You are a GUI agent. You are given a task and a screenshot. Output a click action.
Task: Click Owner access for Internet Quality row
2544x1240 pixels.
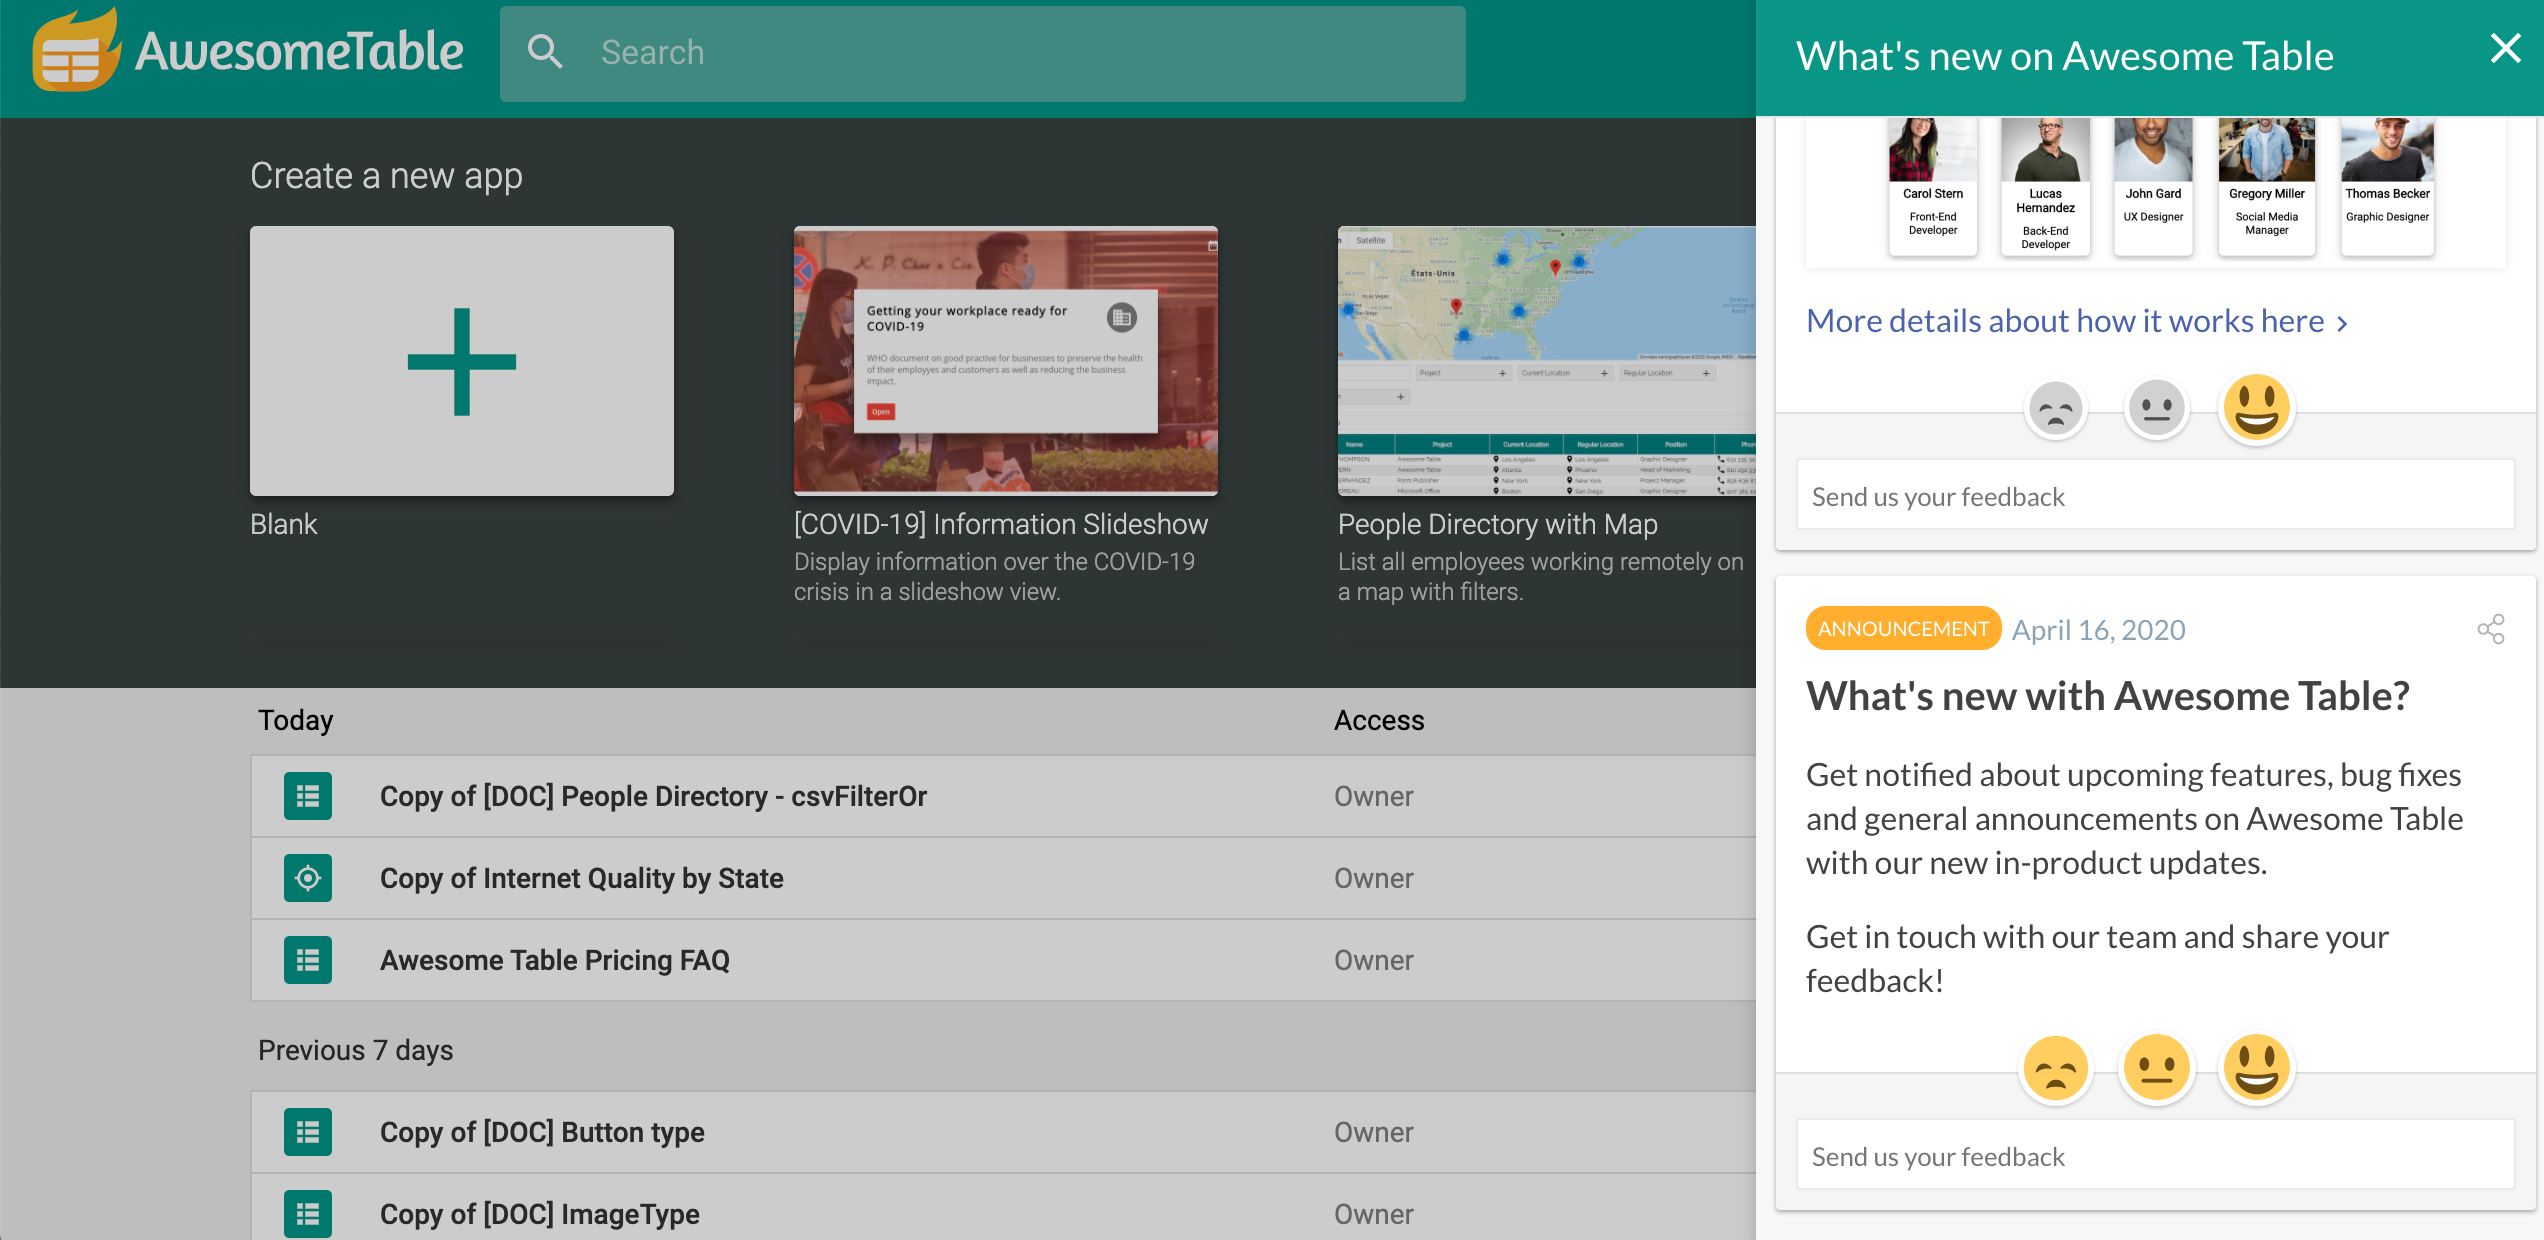1373,878
